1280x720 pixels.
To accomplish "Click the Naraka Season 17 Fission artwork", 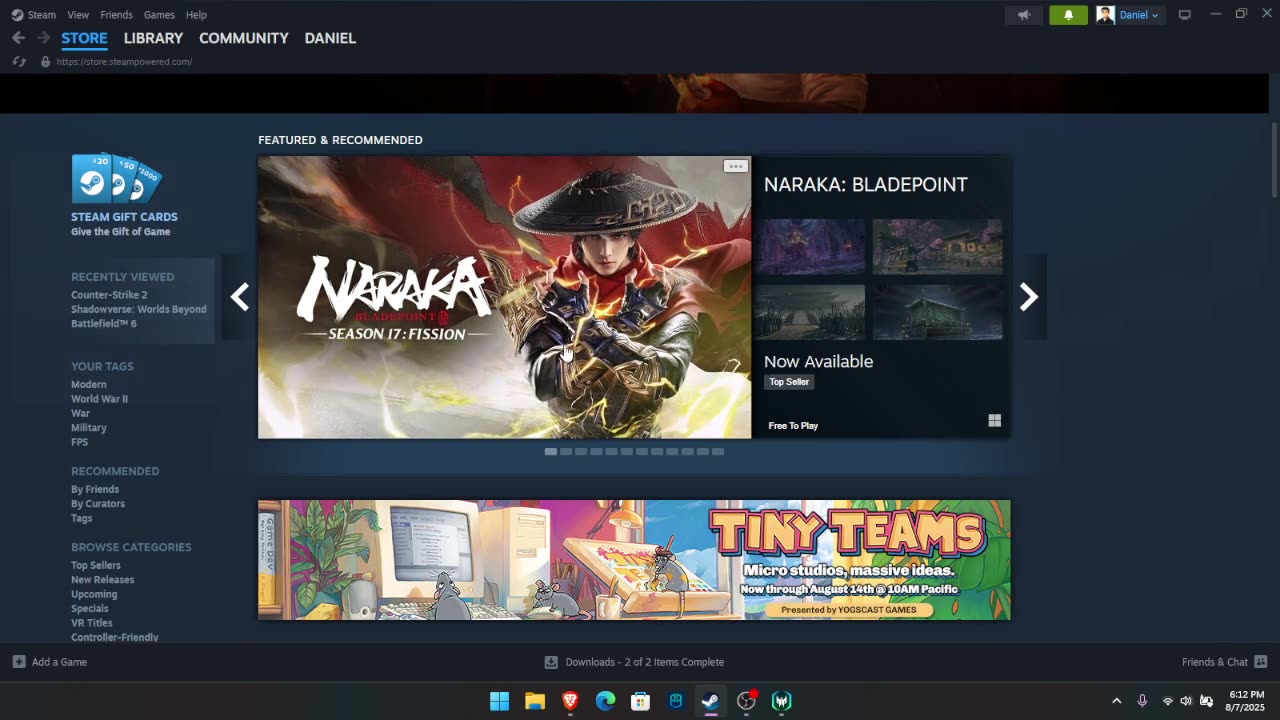I will [504, 297].
